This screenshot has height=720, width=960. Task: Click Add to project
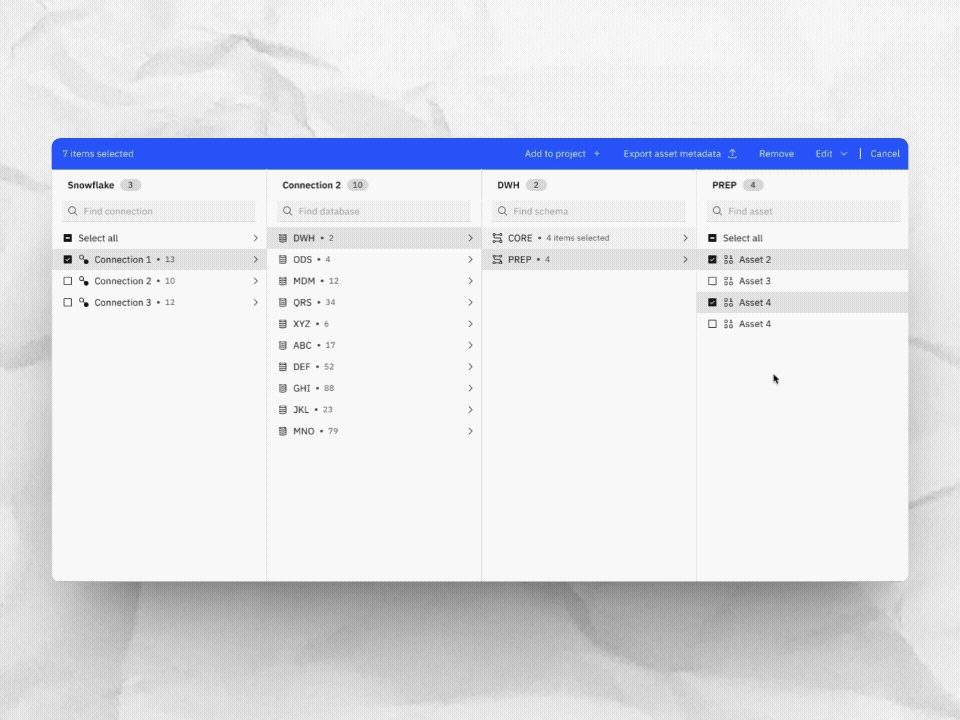pyautogui.click(x=555, y=153)
